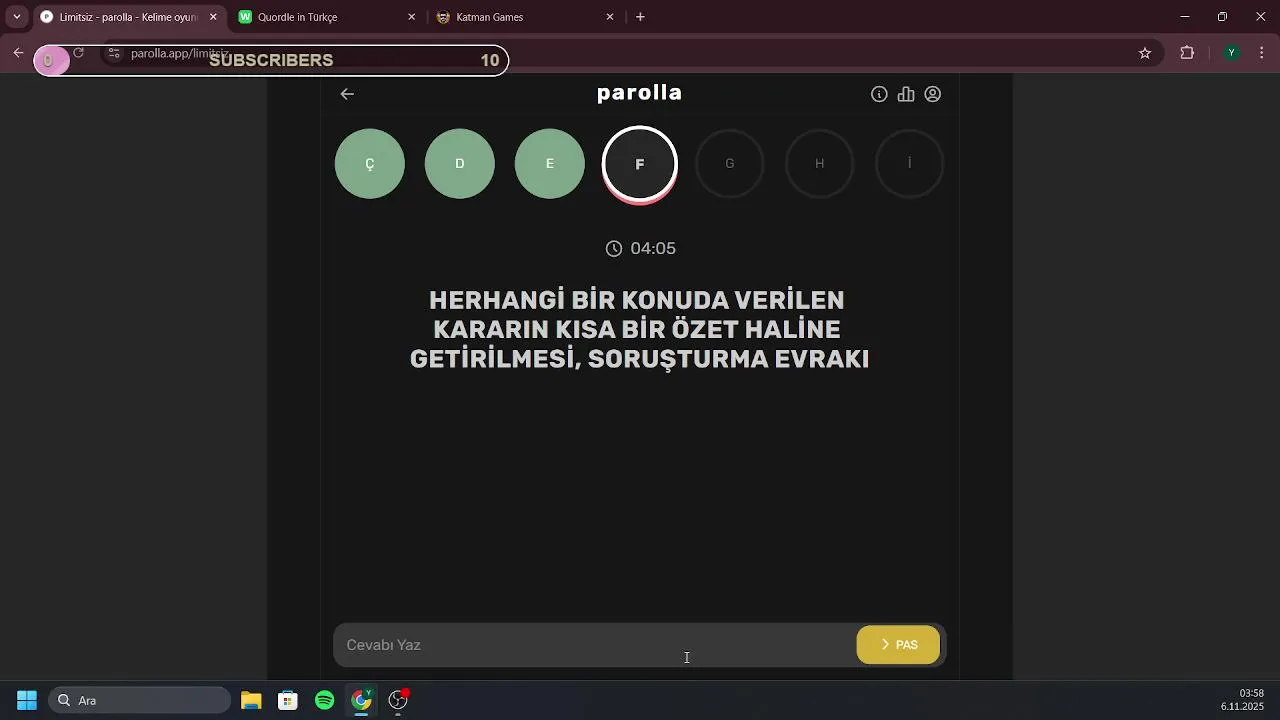1280x720 pixels.
Task: Open the Windows Start menu
Action: pos(27,700)
